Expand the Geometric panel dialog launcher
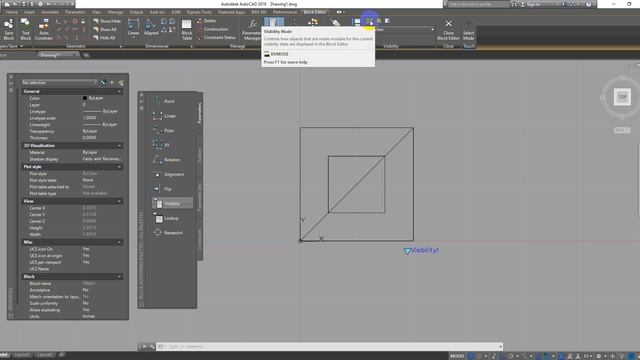The width and height of the screenshot is (640, 360). click(x=121, y=47)
